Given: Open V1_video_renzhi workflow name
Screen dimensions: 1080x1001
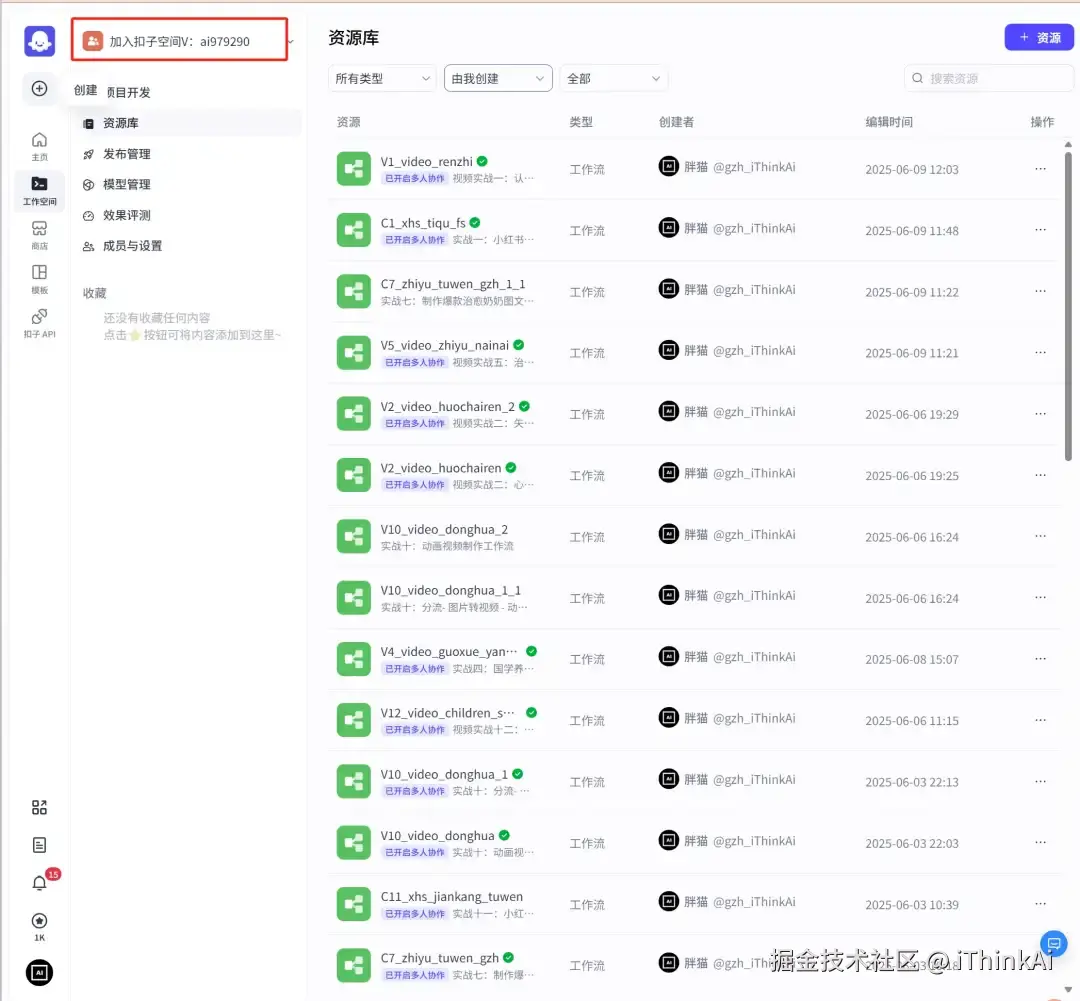Looking at the screenshot, I should click(426, 162).
